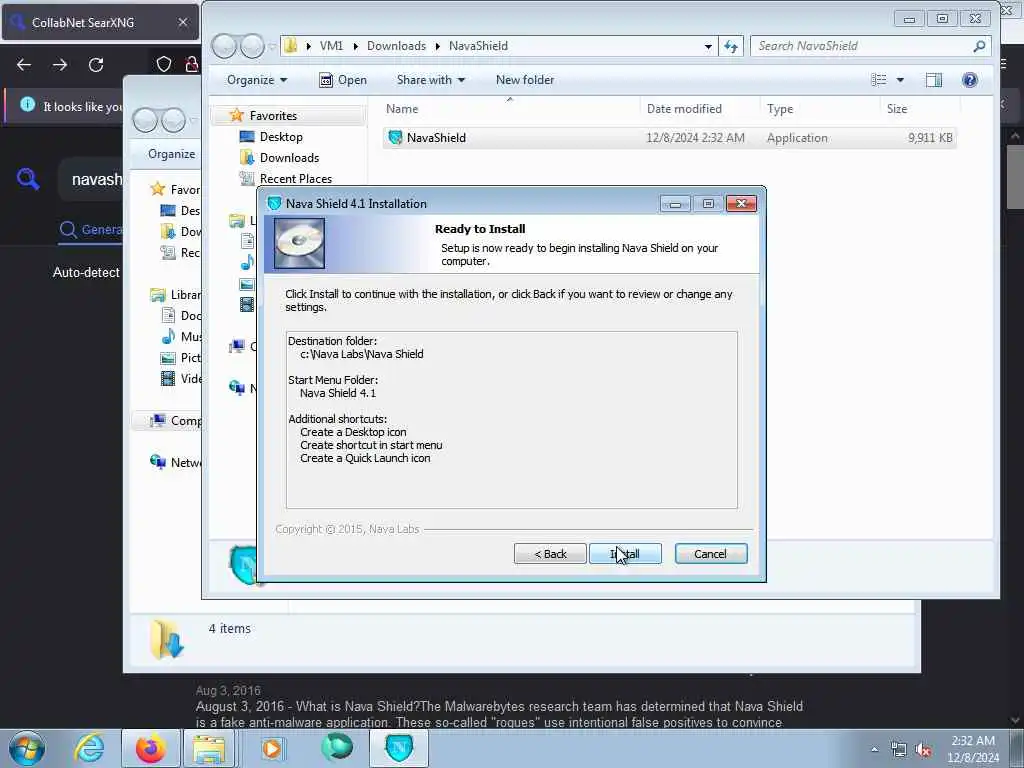Viewport: 1024px width, 768px height.
Task: Click Organize in the rear Explorer window
Action: 171,154
